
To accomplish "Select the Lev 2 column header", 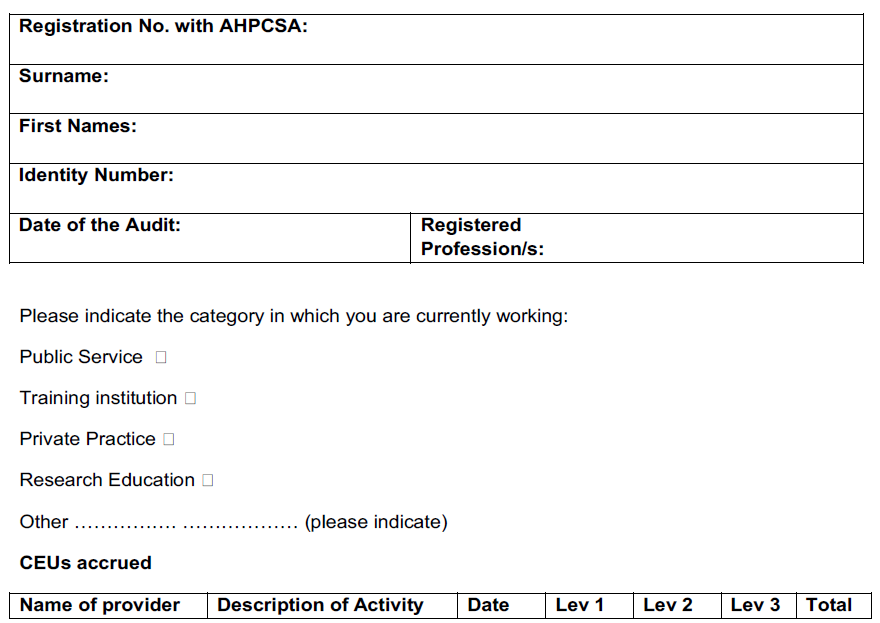I will pyautogui.click(x=677, y=606).
